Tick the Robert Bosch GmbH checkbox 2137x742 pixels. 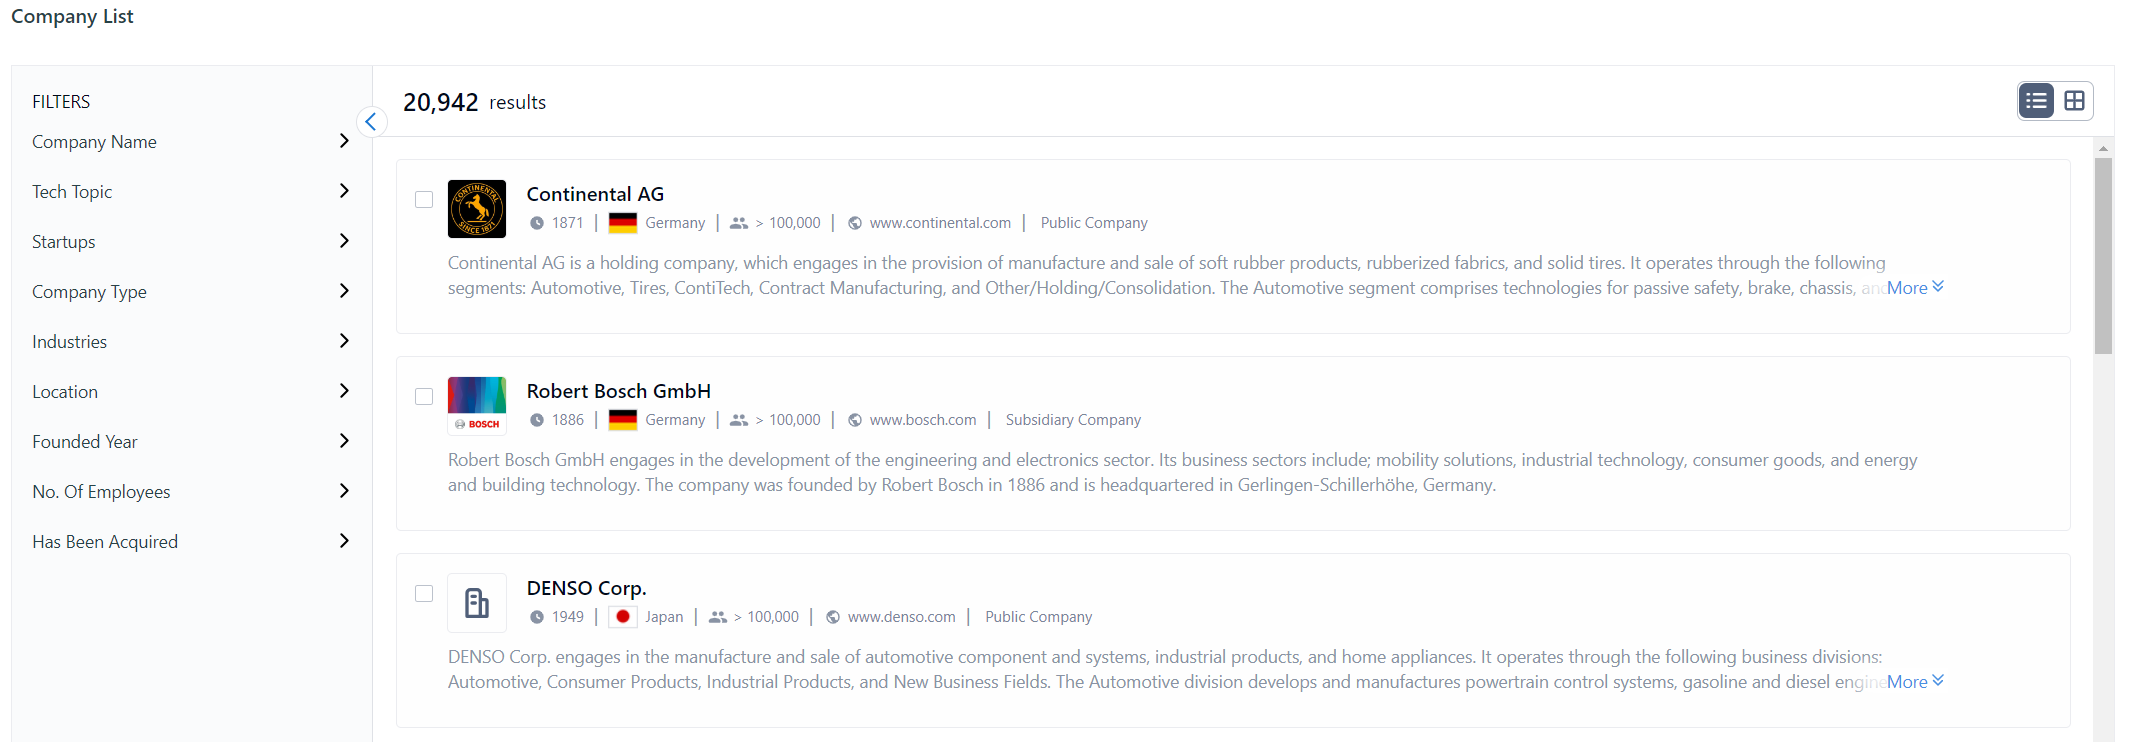(x=424, y=397)
